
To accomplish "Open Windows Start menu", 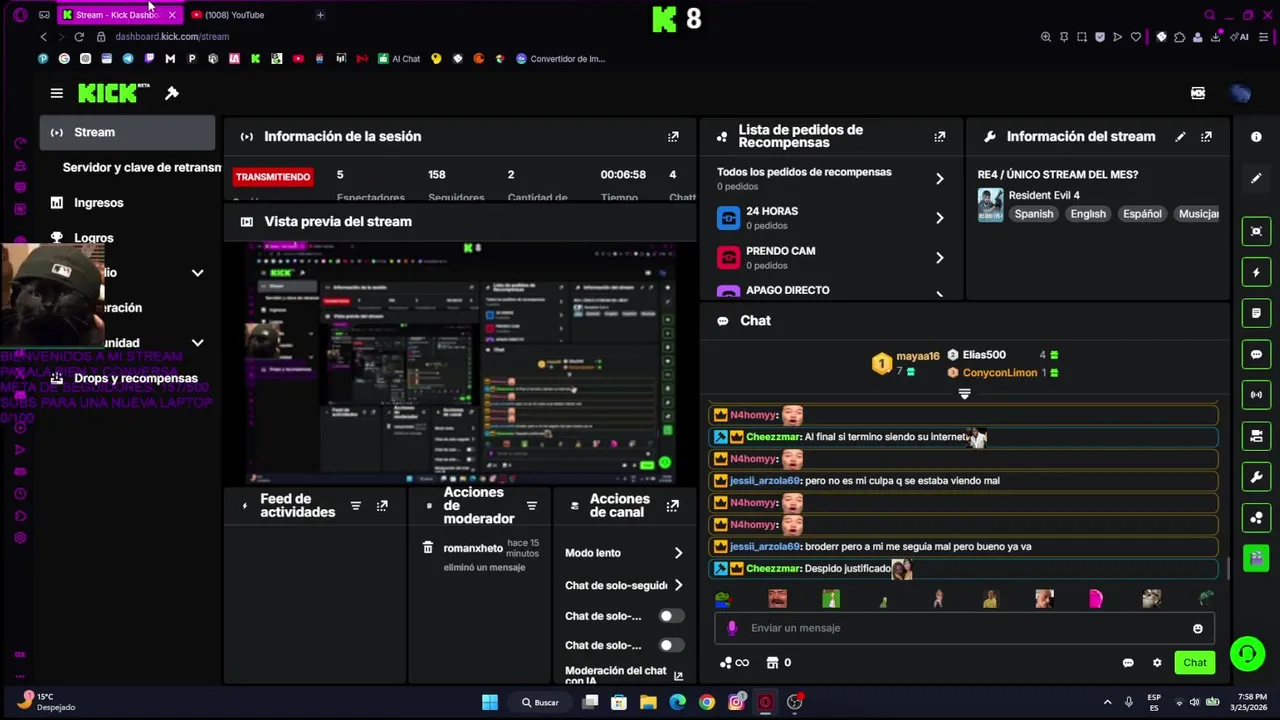I will click(490, 702).
